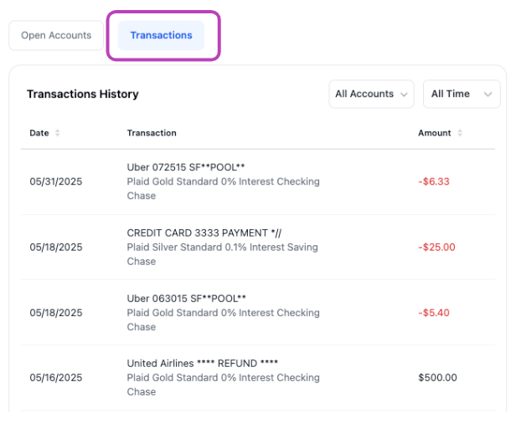Click the Transaction column header
Viewport: 516px width, 423px height.
coord(152,133)
